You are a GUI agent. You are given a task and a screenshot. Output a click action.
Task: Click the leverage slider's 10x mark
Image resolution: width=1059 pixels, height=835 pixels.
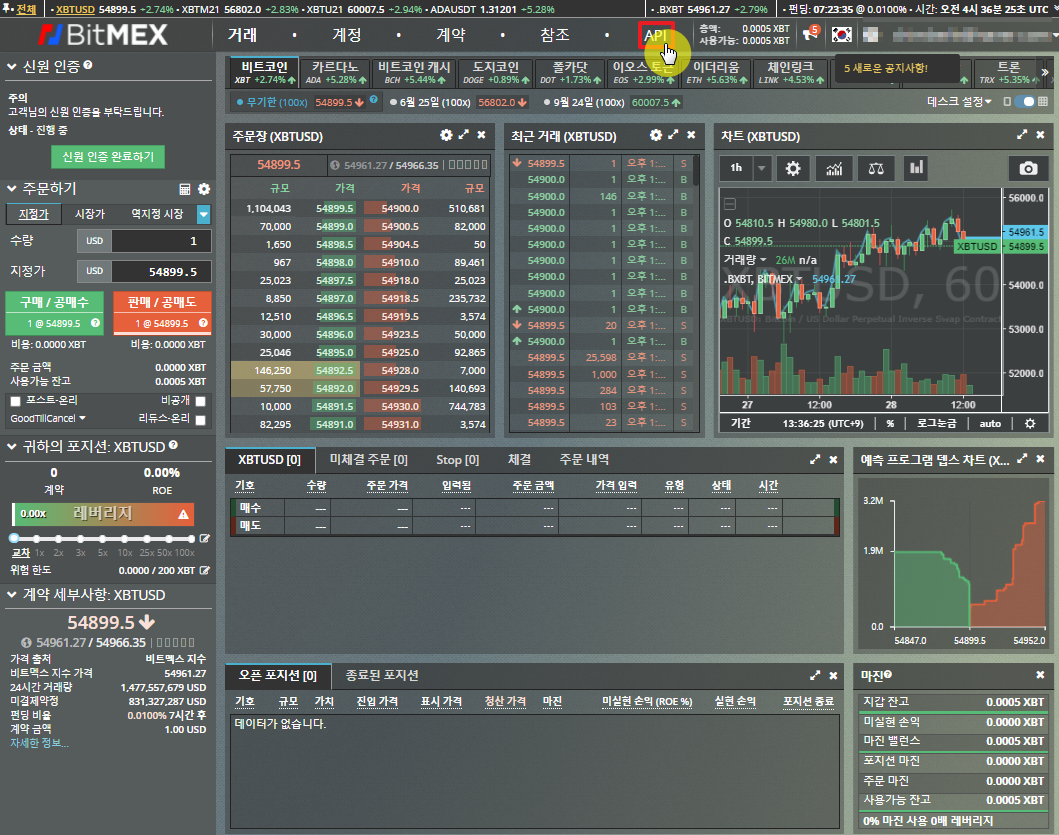point(124,539)
